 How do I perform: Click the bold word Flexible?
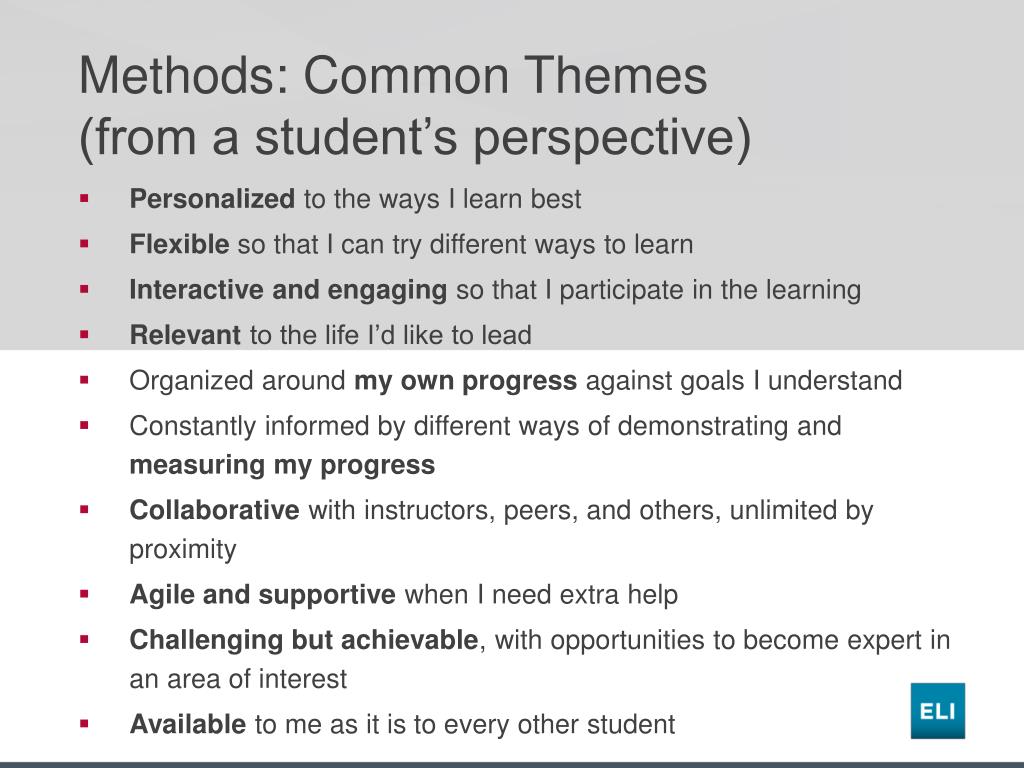[179, 244]
